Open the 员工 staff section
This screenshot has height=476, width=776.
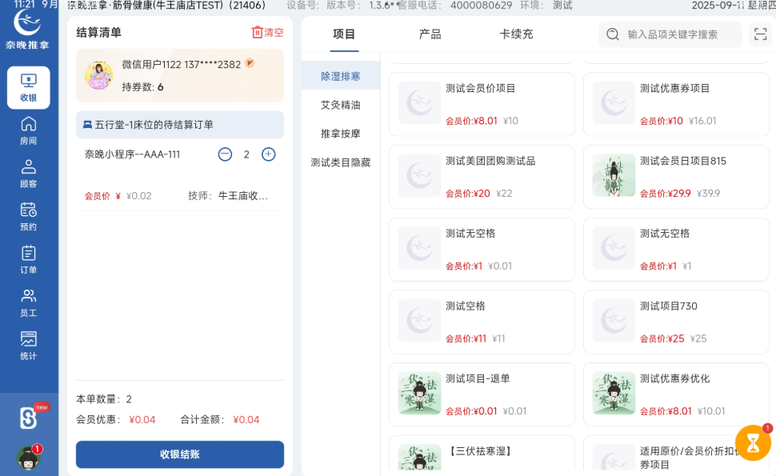[x=28, y=302]
